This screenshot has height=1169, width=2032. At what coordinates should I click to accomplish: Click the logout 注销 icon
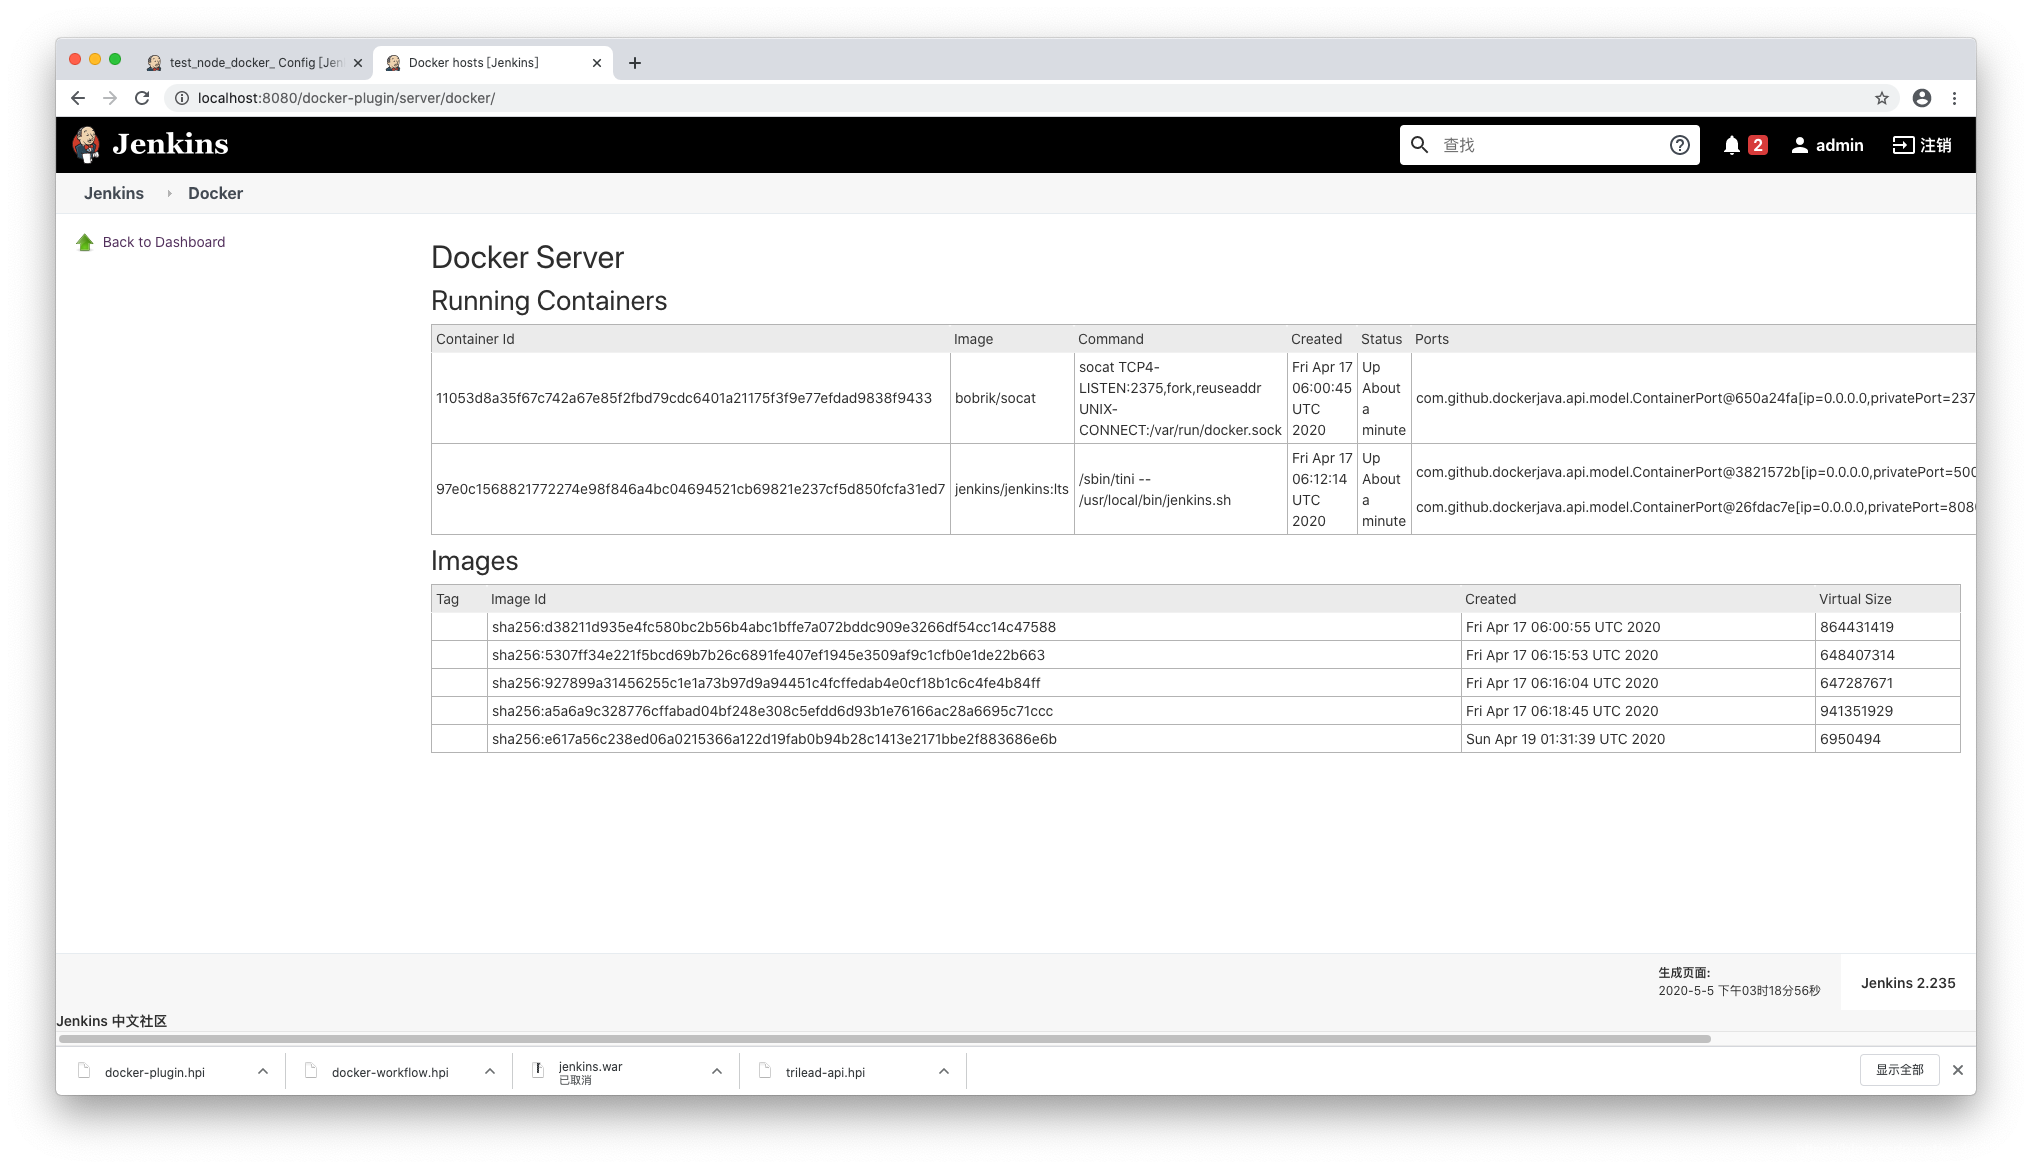click(x=1903, y=145)
